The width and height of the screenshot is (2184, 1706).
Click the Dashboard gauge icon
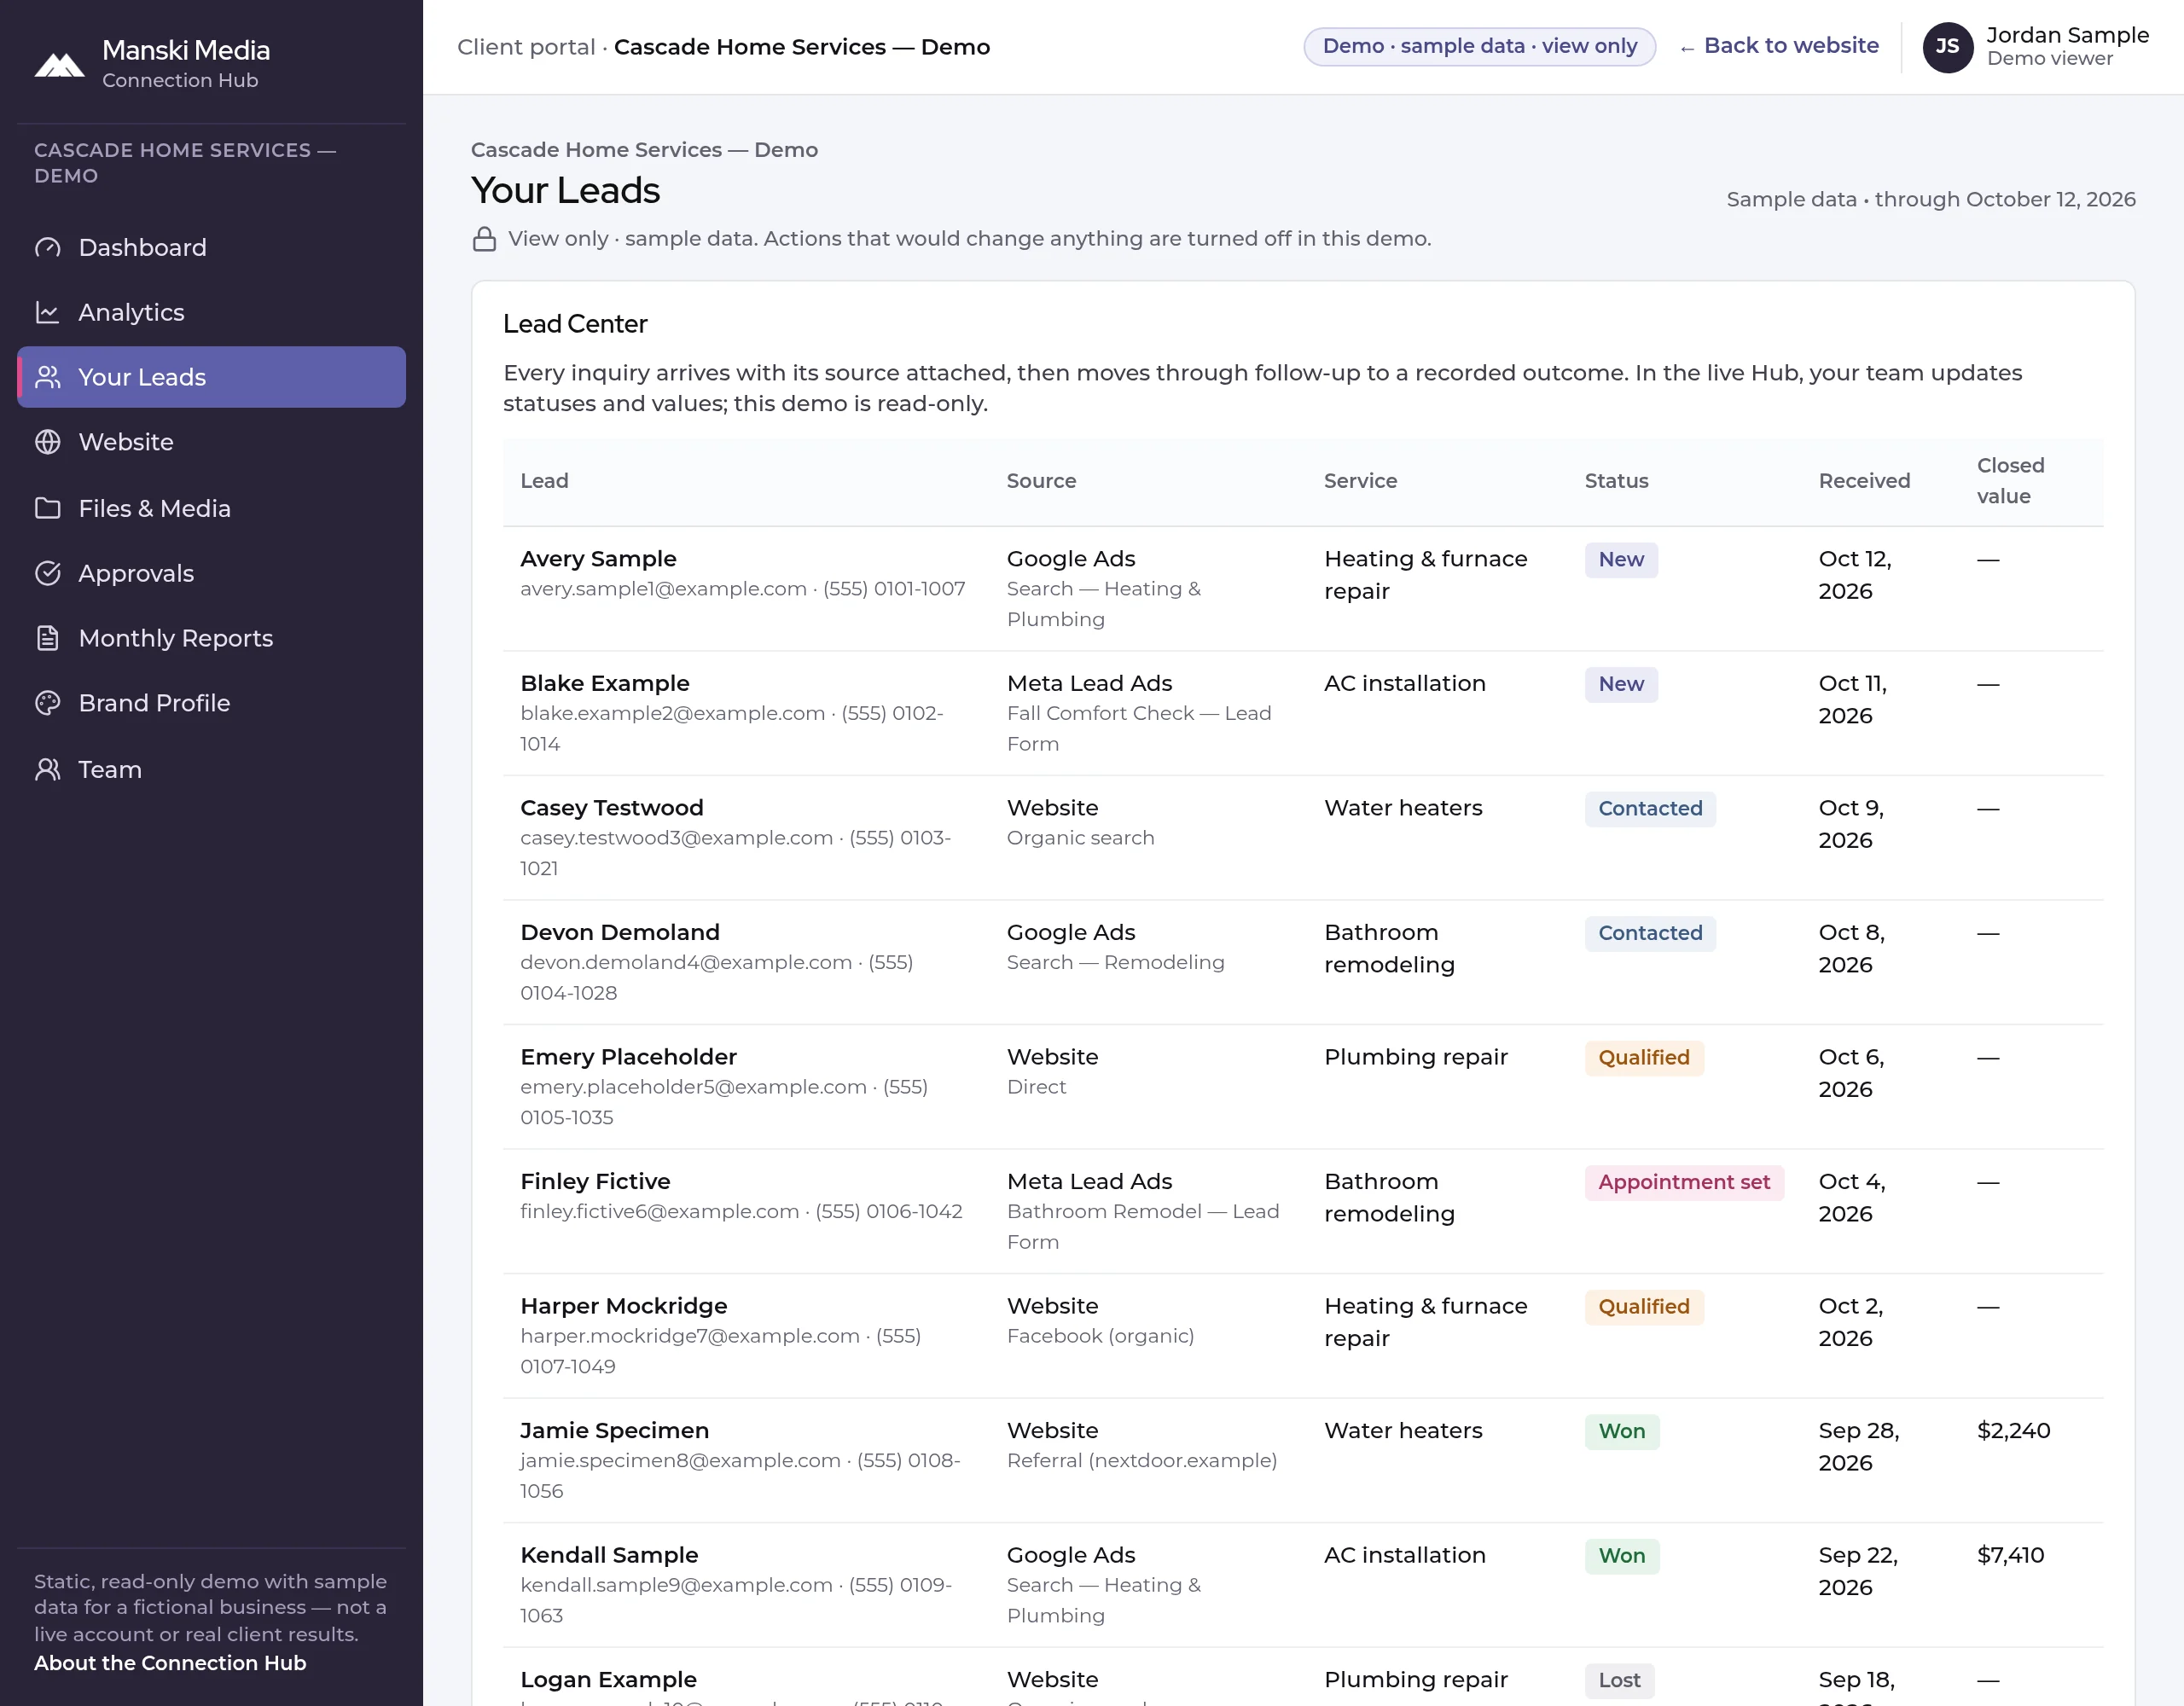coord(48,247)
